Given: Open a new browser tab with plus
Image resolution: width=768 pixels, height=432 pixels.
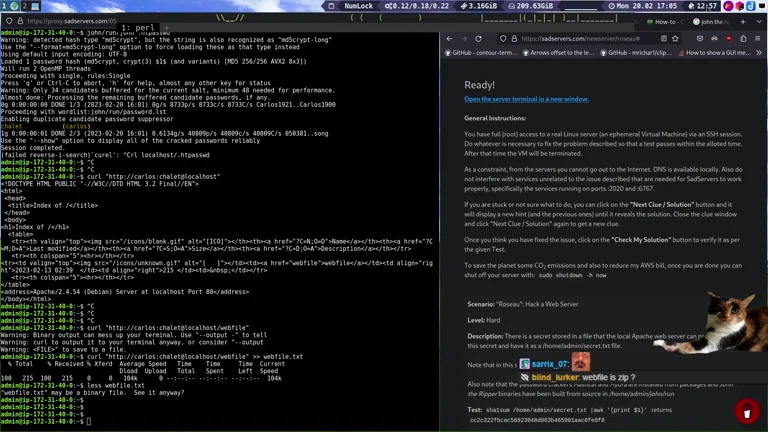Looking at the screenshot, I should click(x=743, y=22).
